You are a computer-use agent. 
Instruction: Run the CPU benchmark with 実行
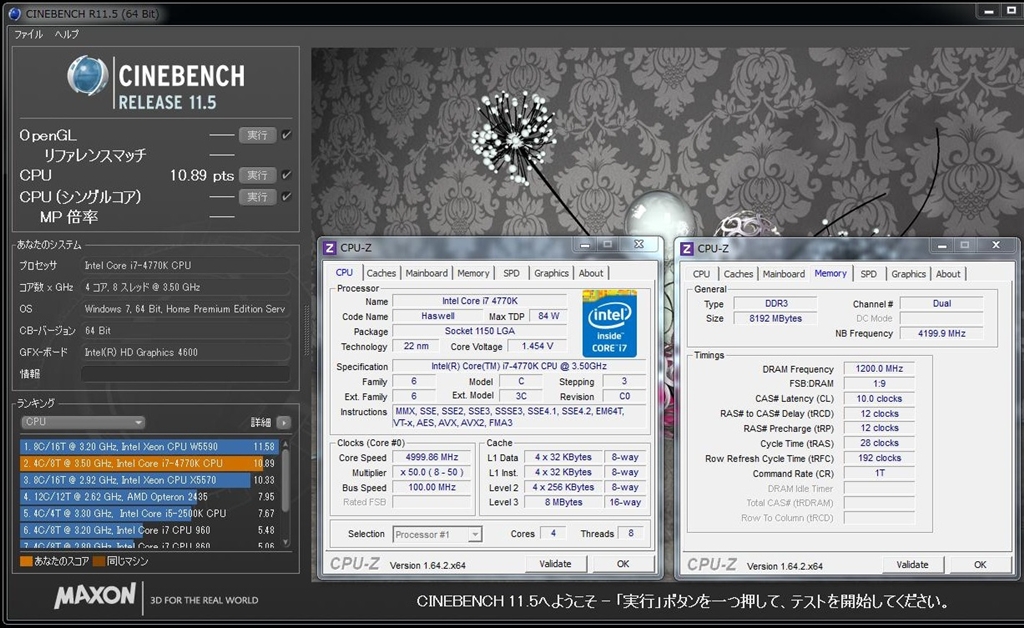point(257,175)
